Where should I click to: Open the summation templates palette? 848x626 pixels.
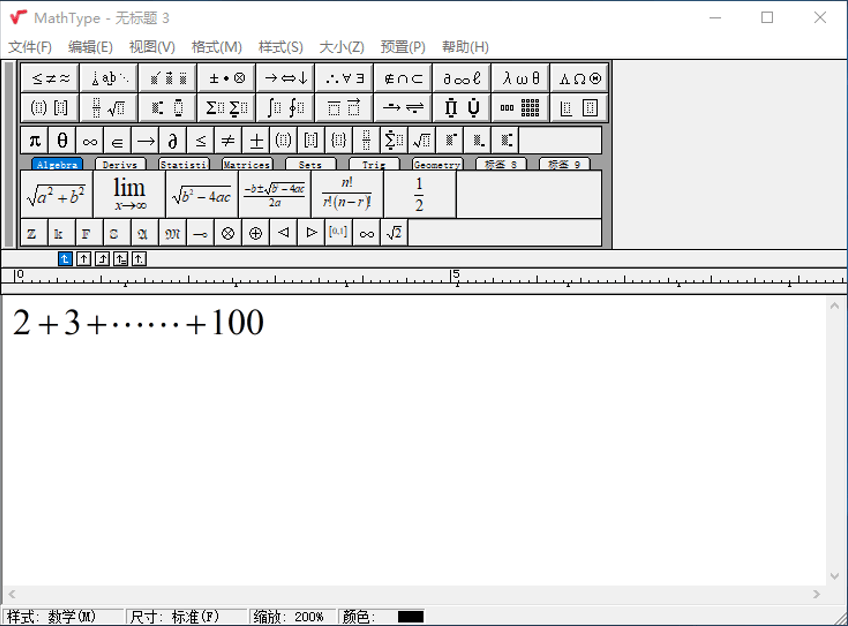[x=227, y=108]
